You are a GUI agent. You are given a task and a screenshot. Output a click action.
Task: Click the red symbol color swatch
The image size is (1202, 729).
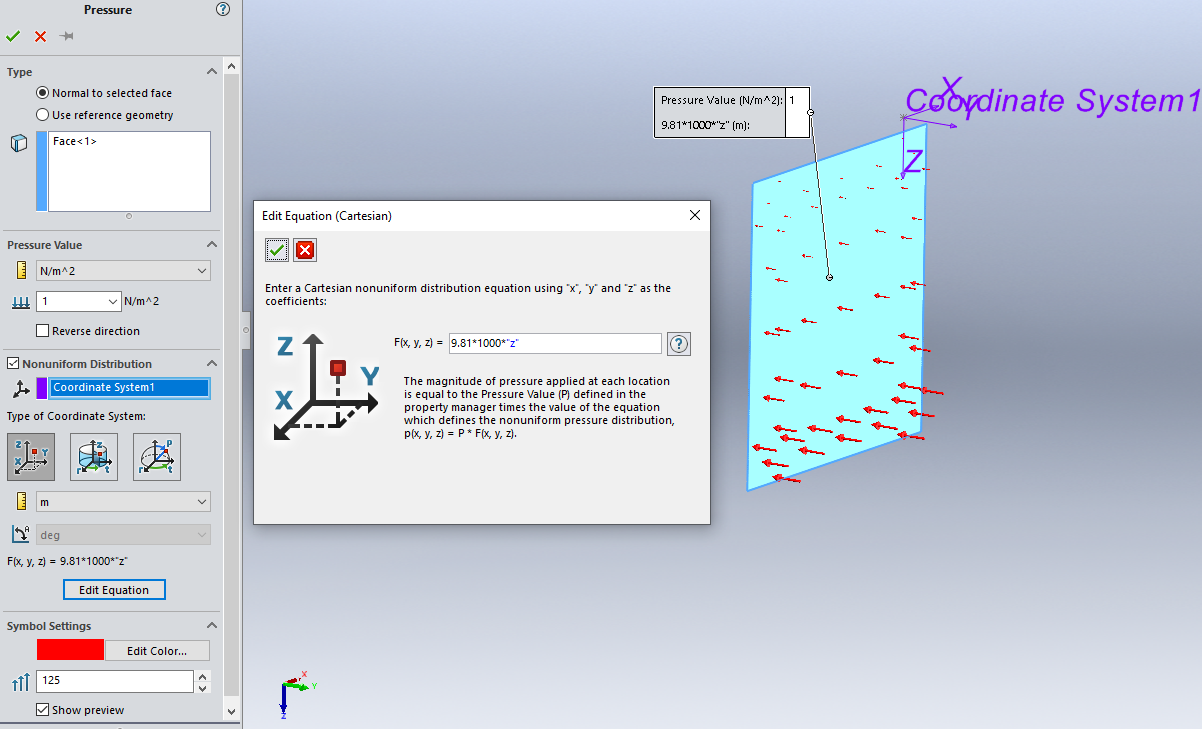(x=70, y=651)
